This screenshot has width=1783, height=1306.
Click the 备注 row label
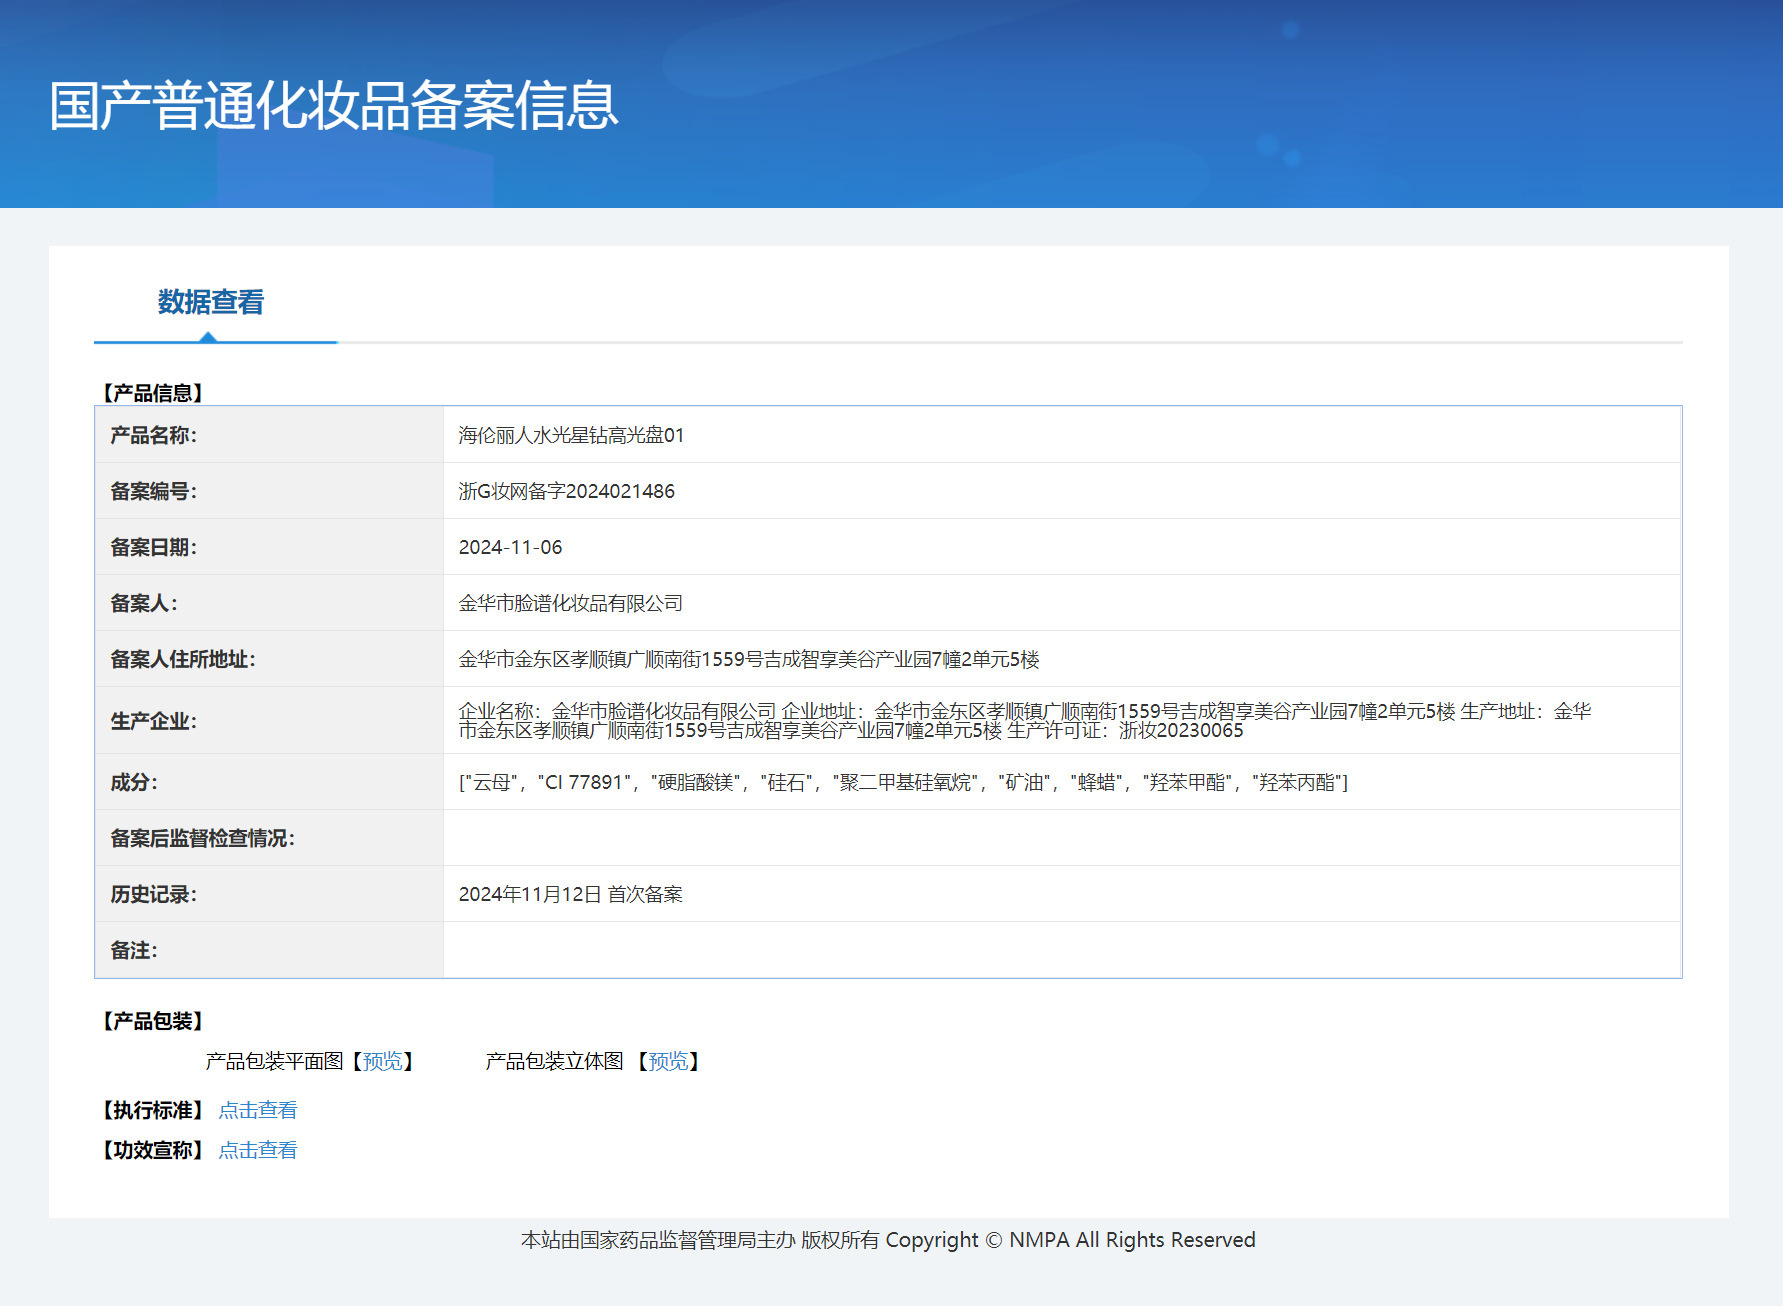(x=133, y=950)
